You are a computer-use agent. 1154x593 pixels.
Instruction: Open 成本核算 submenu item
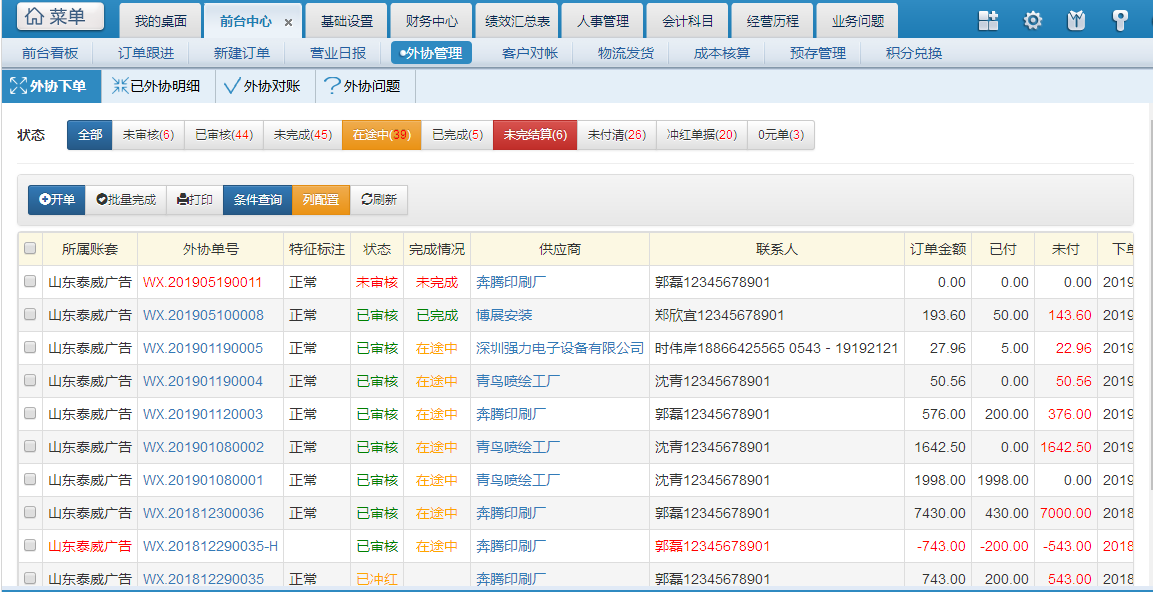pyautogui.click(x=721, y=53)
